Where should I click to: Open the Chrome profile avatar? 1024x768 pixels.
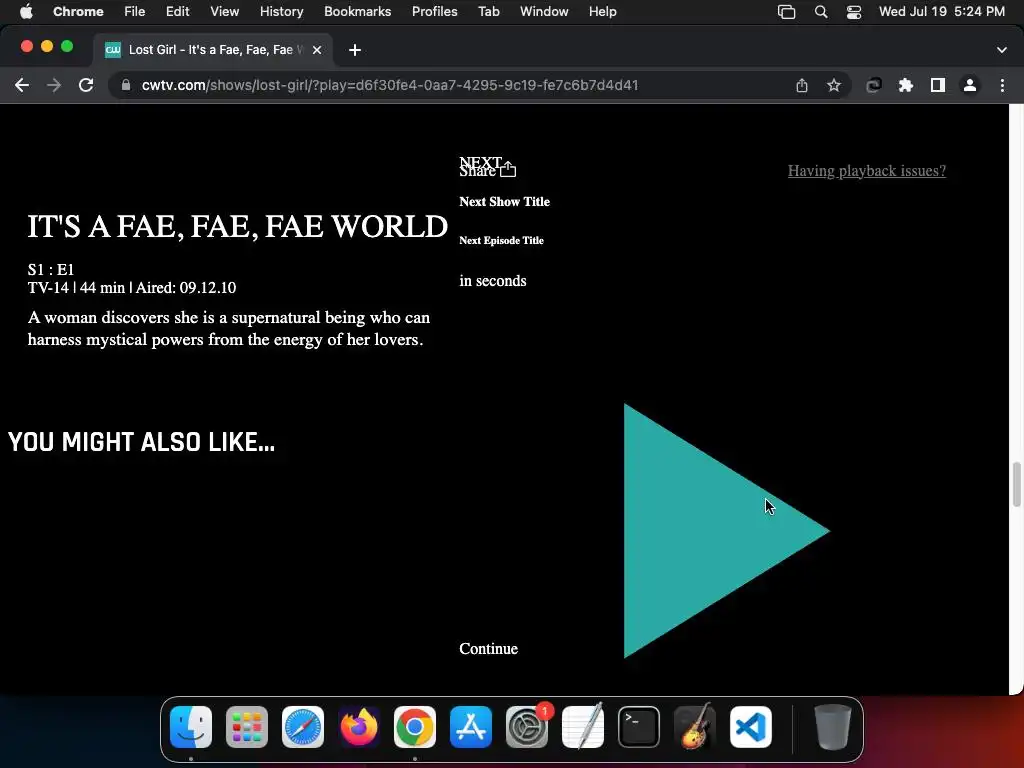pyautogui.click(x=970, y=85)
